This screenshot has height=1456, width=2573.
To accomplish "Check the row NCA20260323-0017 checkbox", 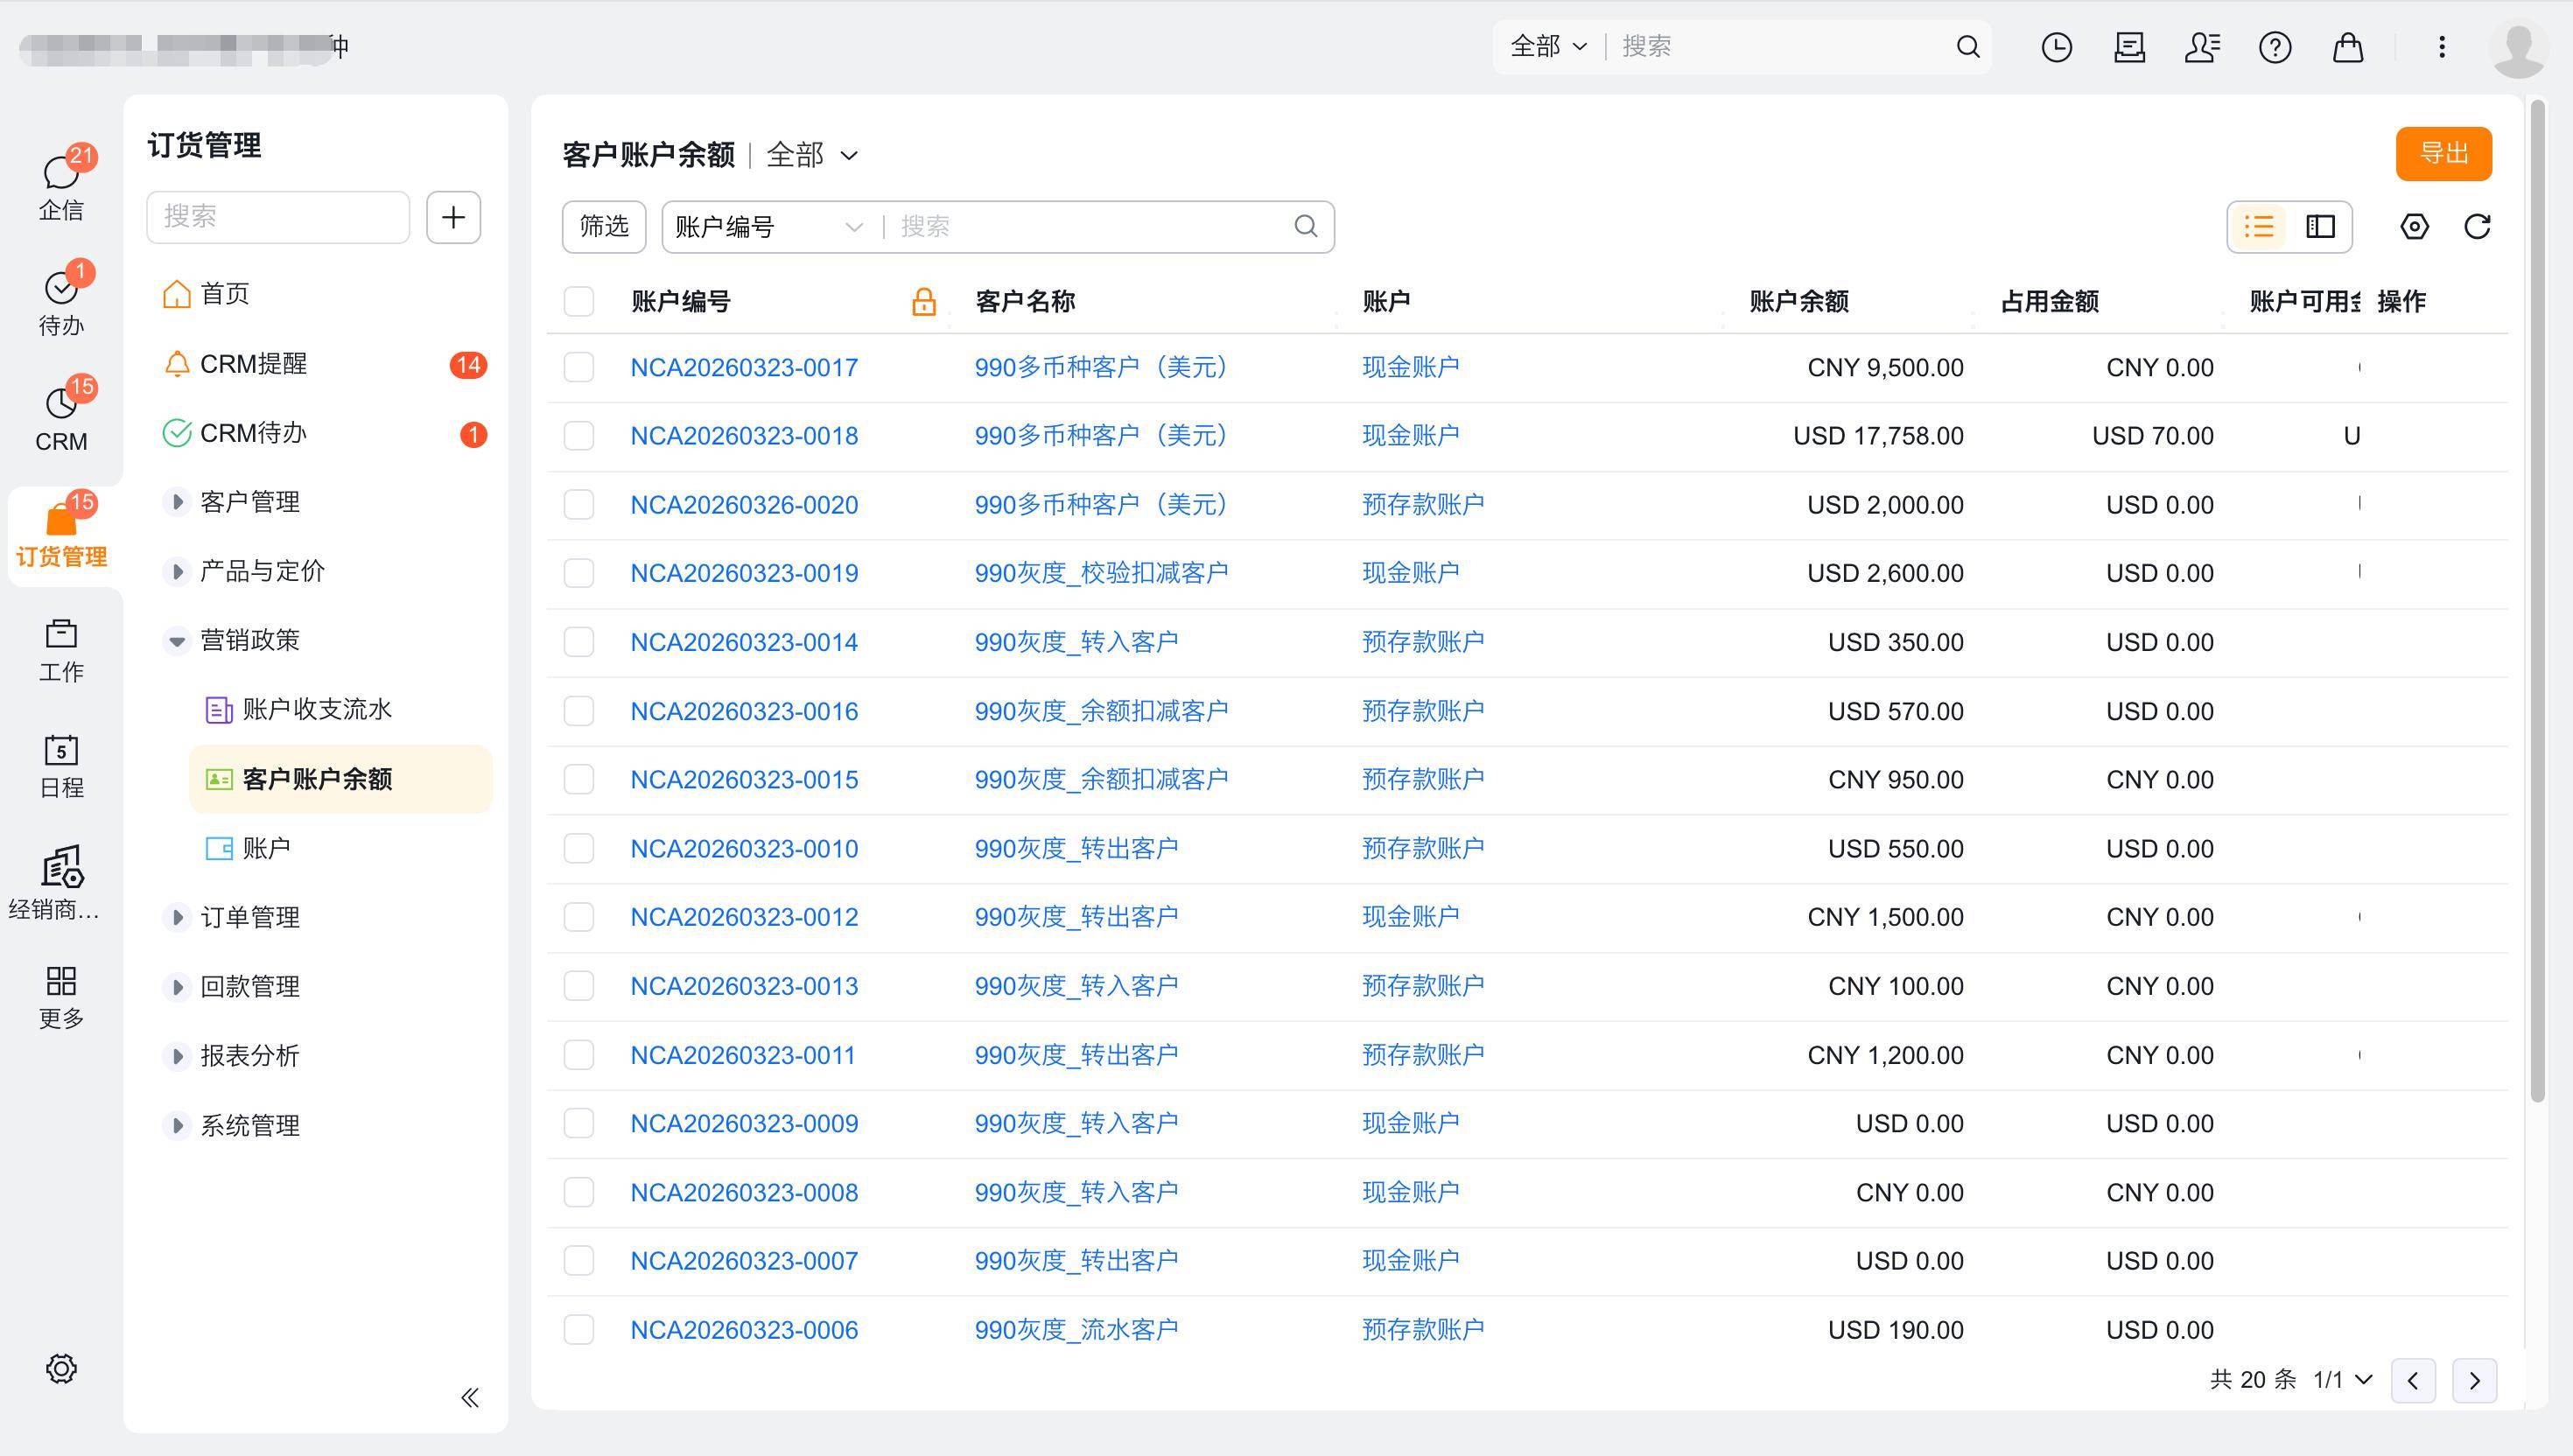I will (579, 367).
